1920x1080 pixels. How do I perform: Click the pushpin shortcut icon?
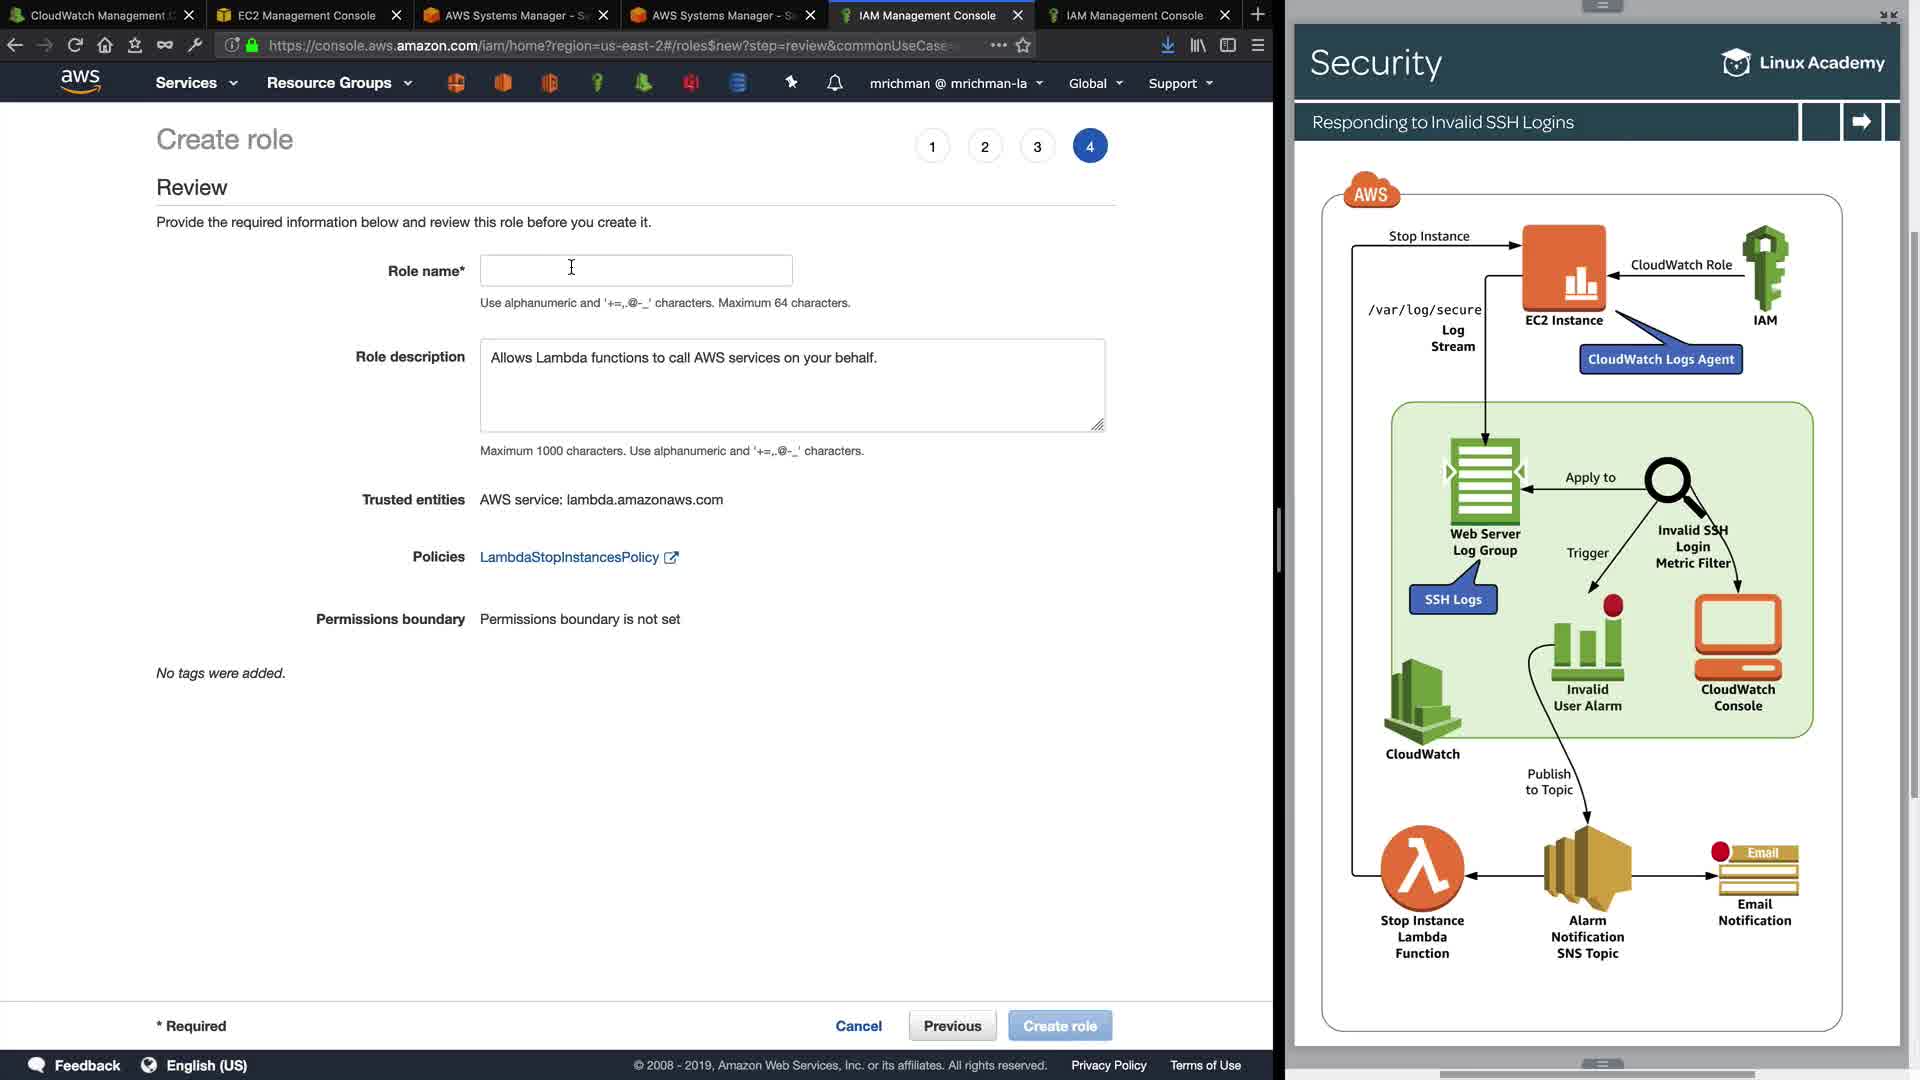click(x=791, y=83)
